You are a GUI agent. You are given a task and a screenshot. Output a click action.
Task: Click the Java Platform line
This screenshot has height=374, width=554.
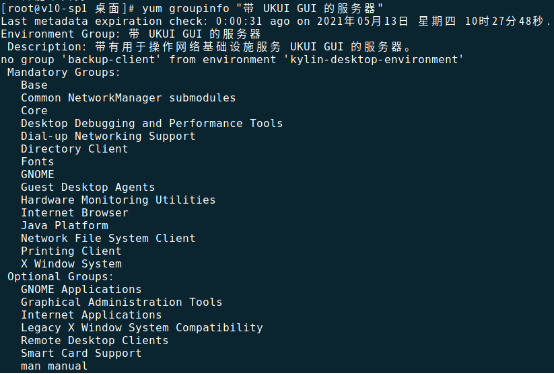pyautogui.click(x=64, y=225)
